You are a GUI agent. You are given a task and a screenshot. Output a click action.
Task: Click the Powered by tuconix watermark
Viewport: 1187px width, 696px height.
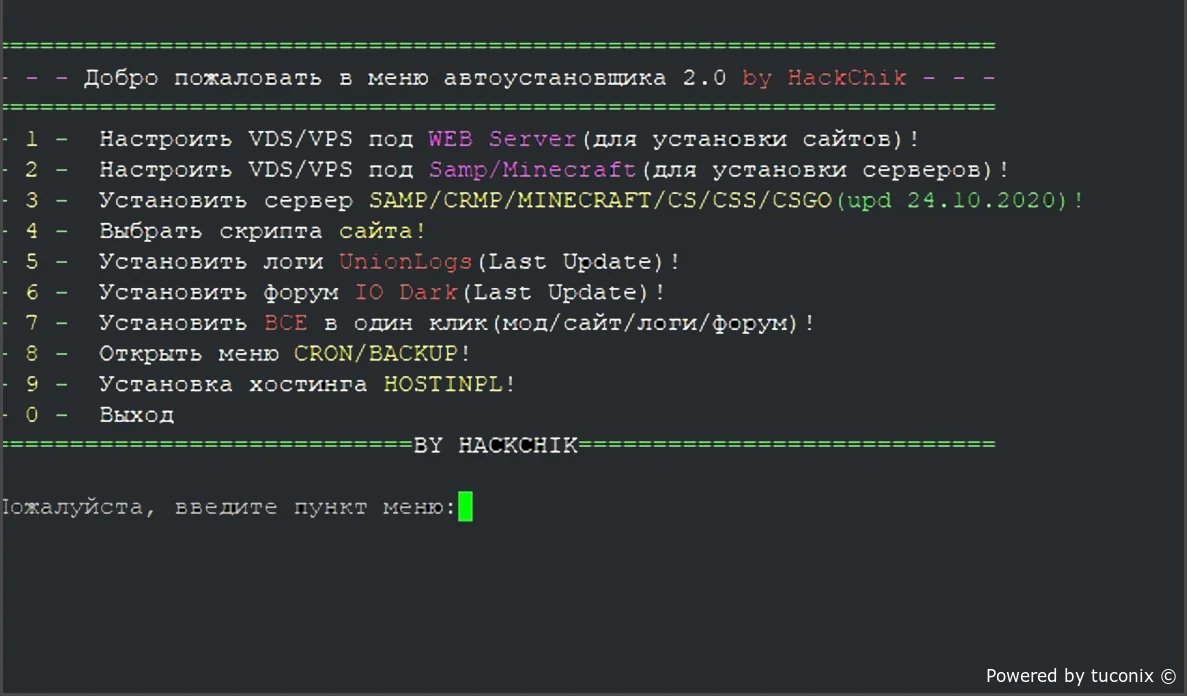1081,676
